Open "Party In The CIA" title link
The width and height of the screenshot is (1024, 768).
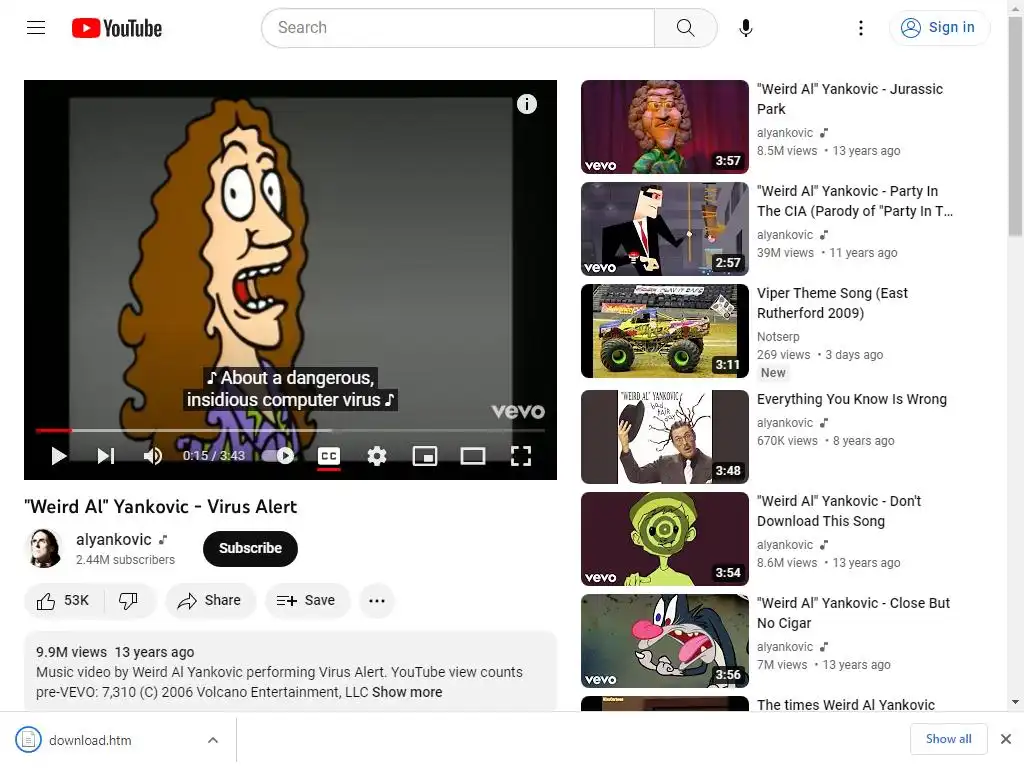[x=854, y=201]
